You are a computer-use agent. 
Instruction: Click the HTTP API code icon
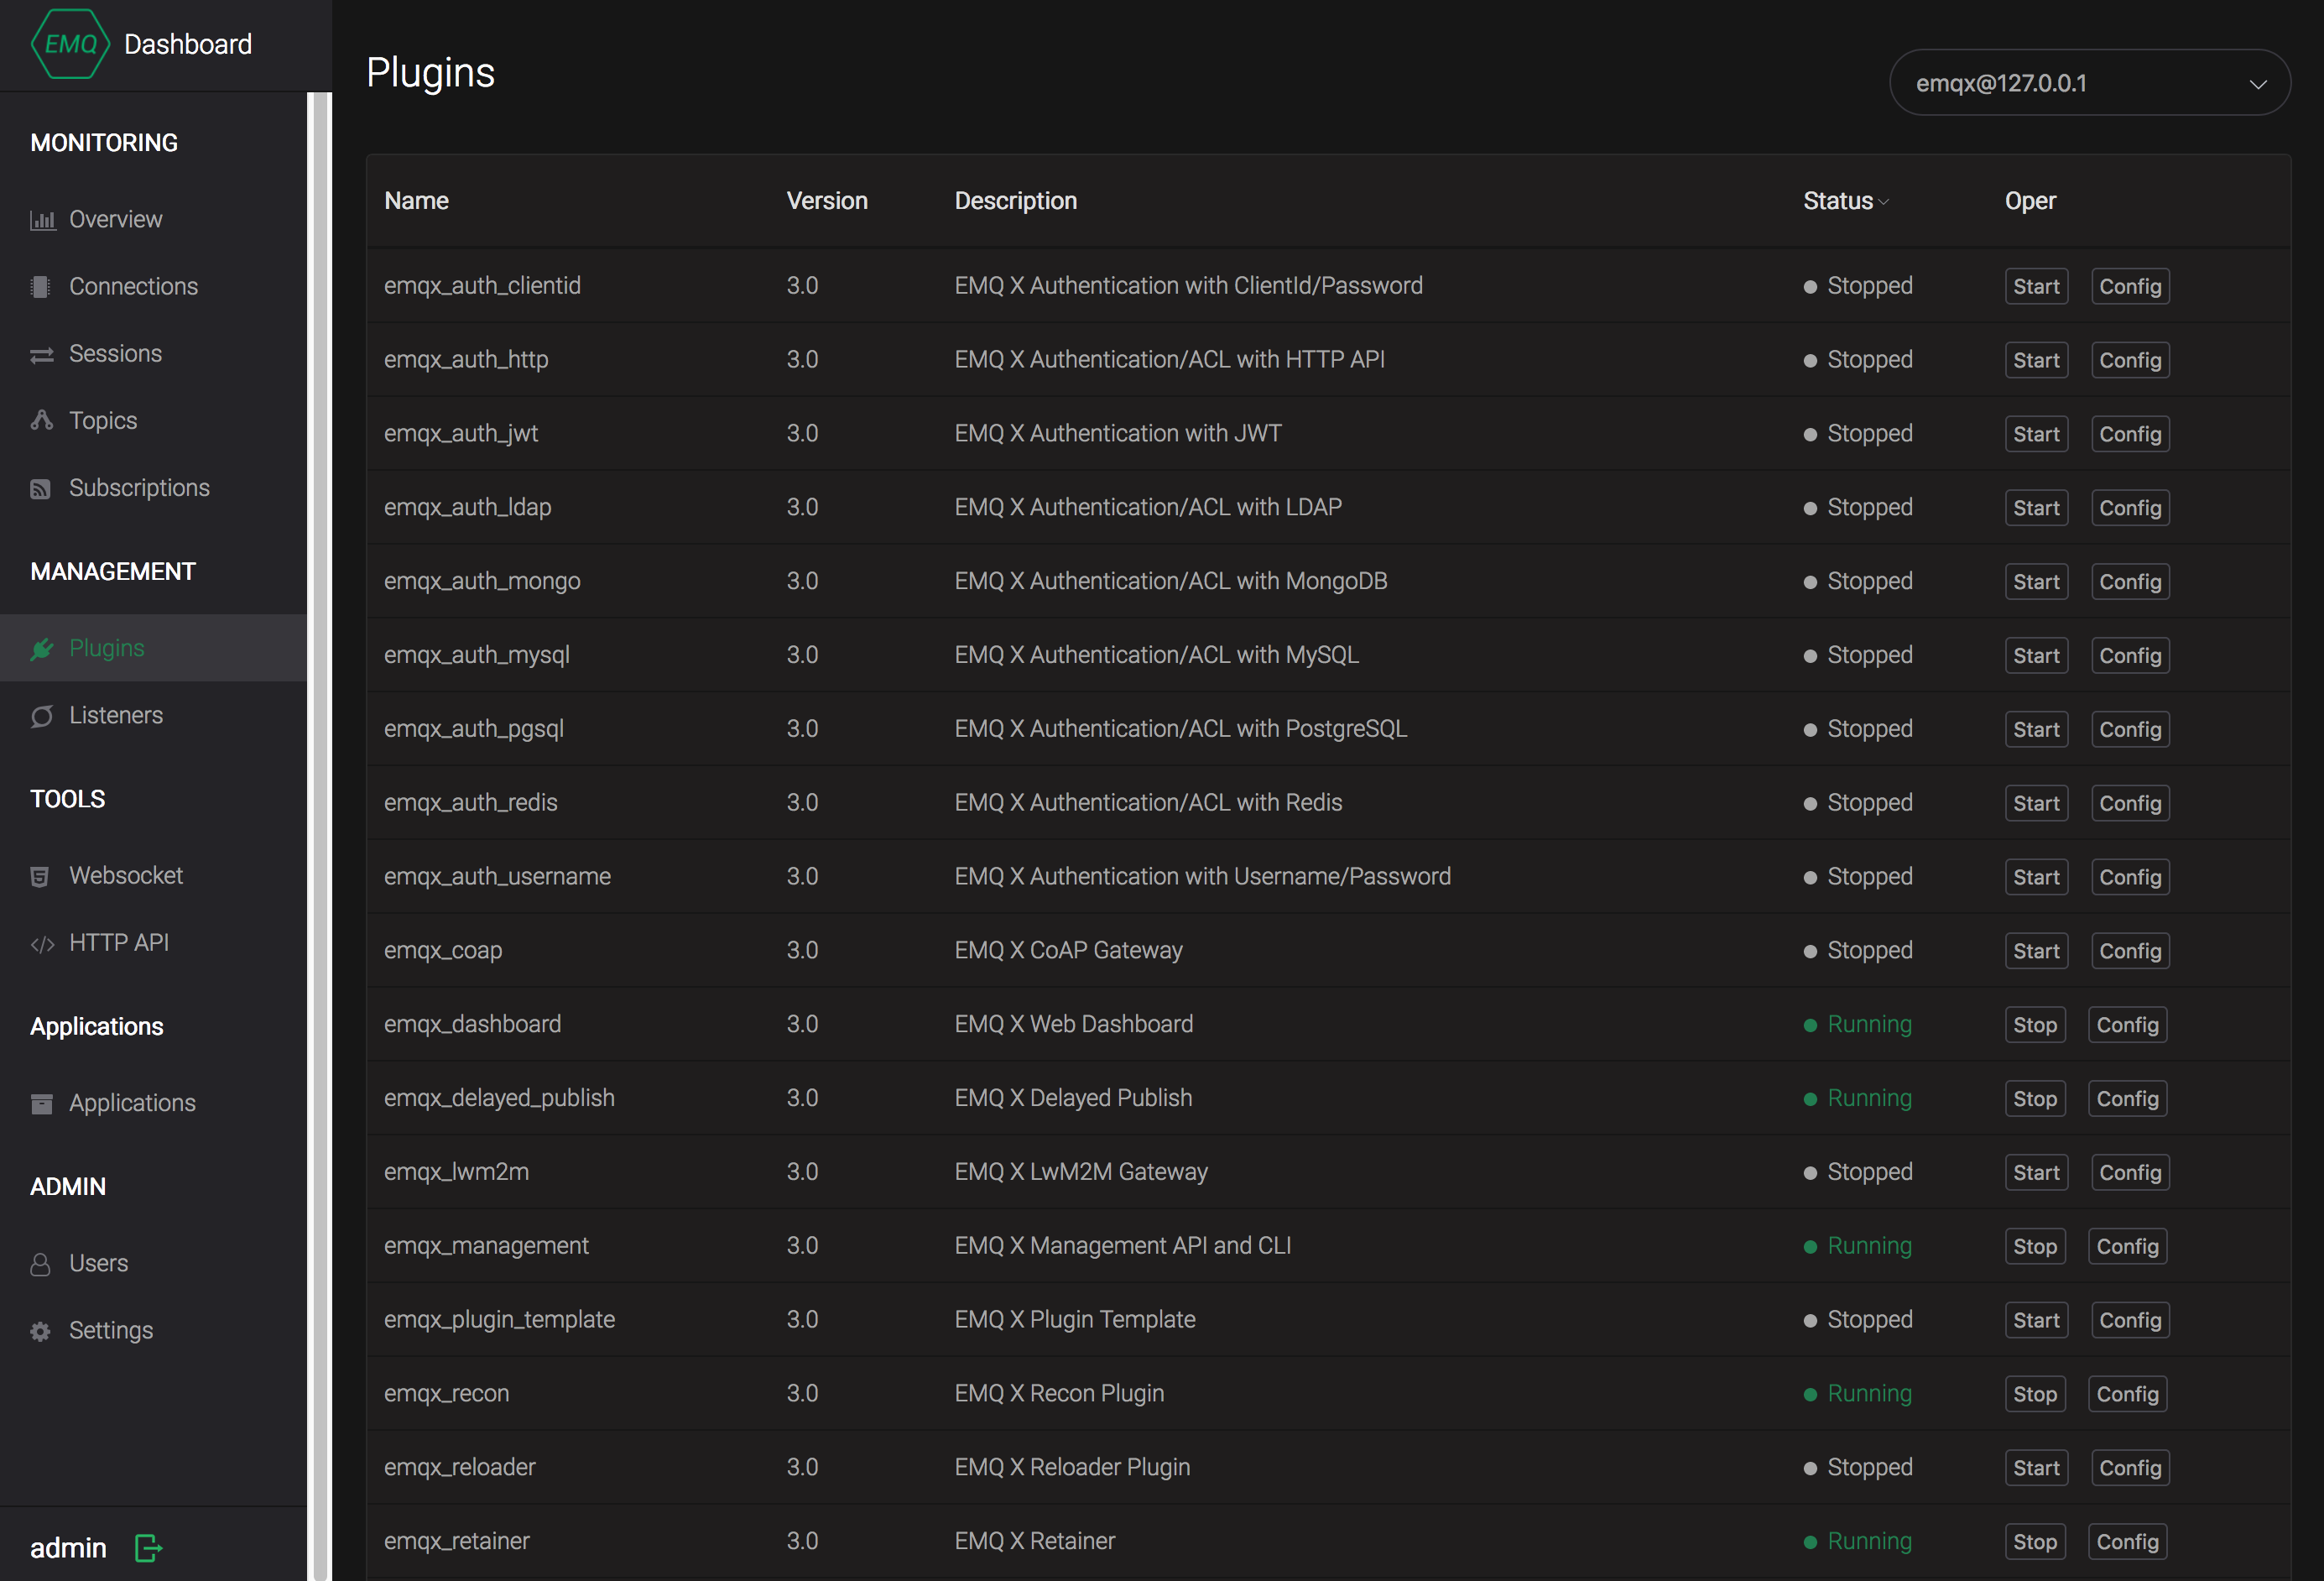42,944
